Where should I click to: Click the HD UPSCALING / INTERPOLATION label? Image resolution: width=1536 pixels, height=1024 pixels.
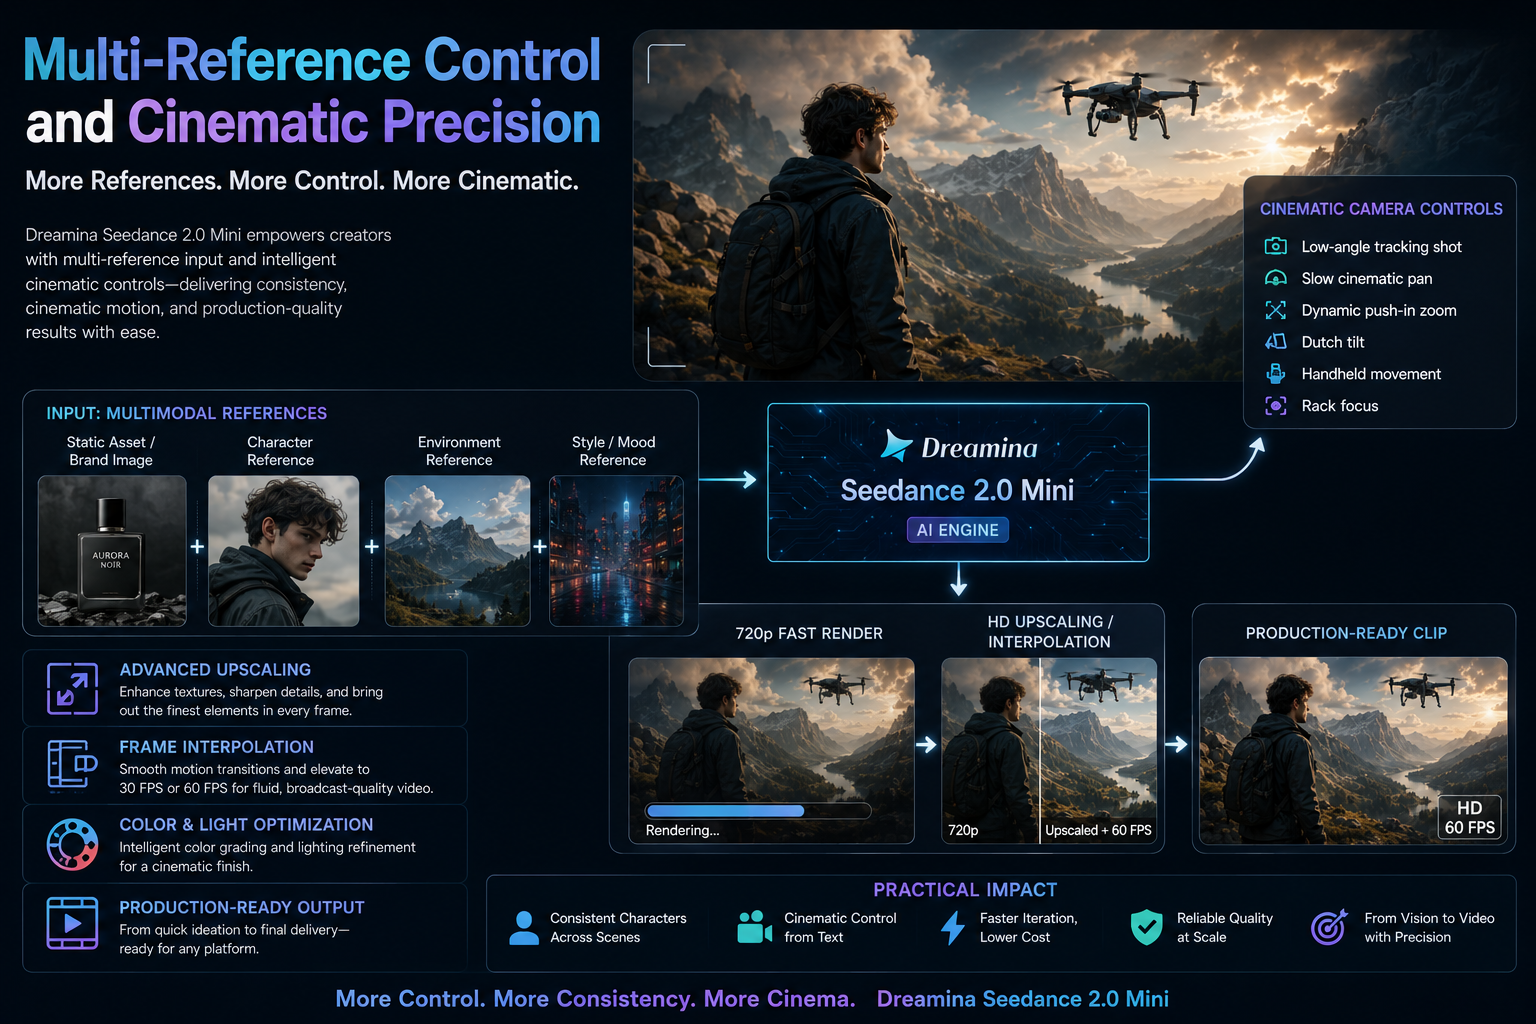[x=1049, y=632]
